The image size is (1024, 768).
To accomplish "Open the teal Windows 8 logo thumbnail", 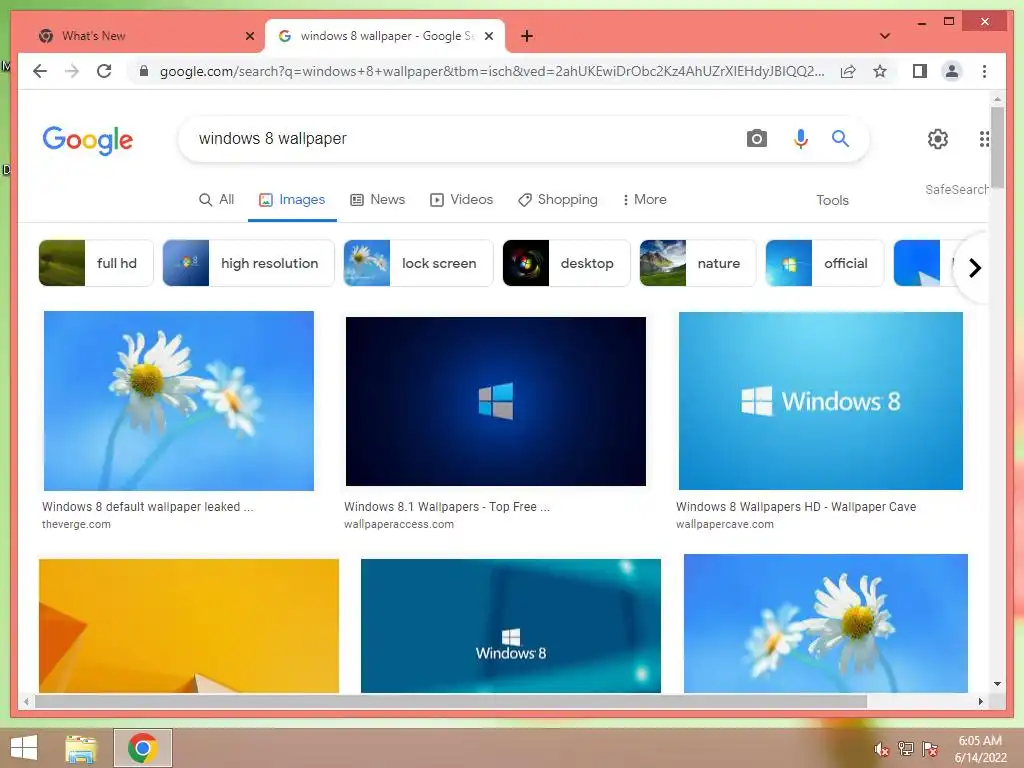I will [511, 625].
